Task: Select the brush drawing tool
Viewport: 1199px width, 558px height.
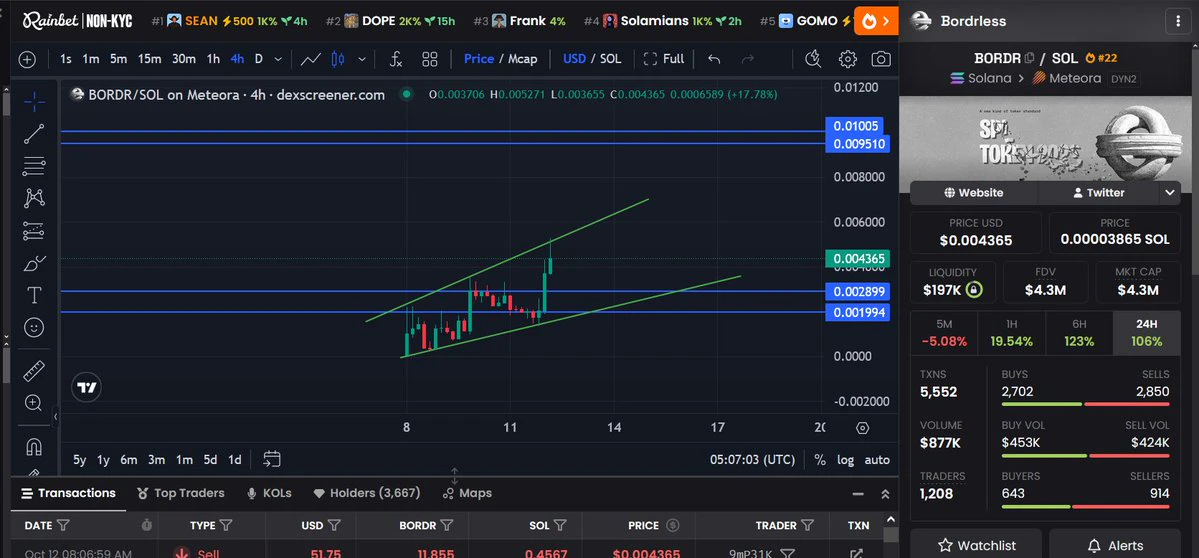Action: click(x=34, y=264)
